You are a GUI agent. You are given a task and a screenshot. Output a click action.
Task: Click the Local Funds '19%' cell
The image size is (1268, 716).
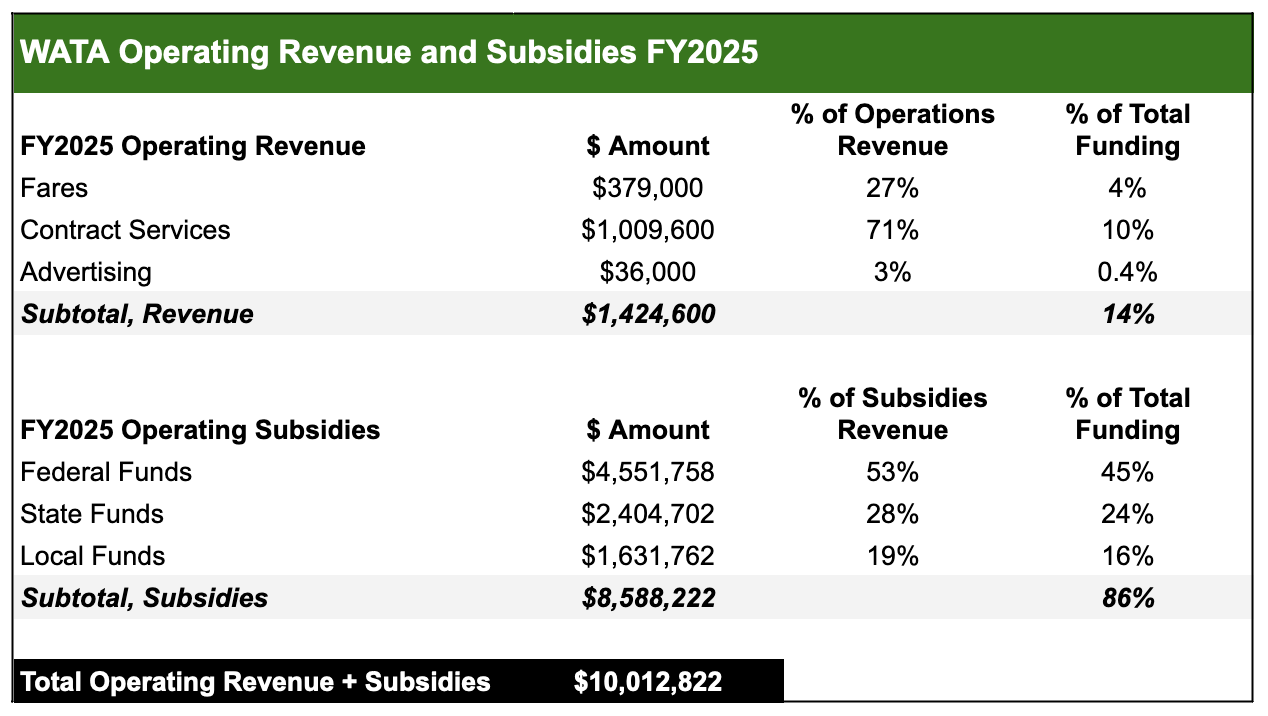point(892,556)
